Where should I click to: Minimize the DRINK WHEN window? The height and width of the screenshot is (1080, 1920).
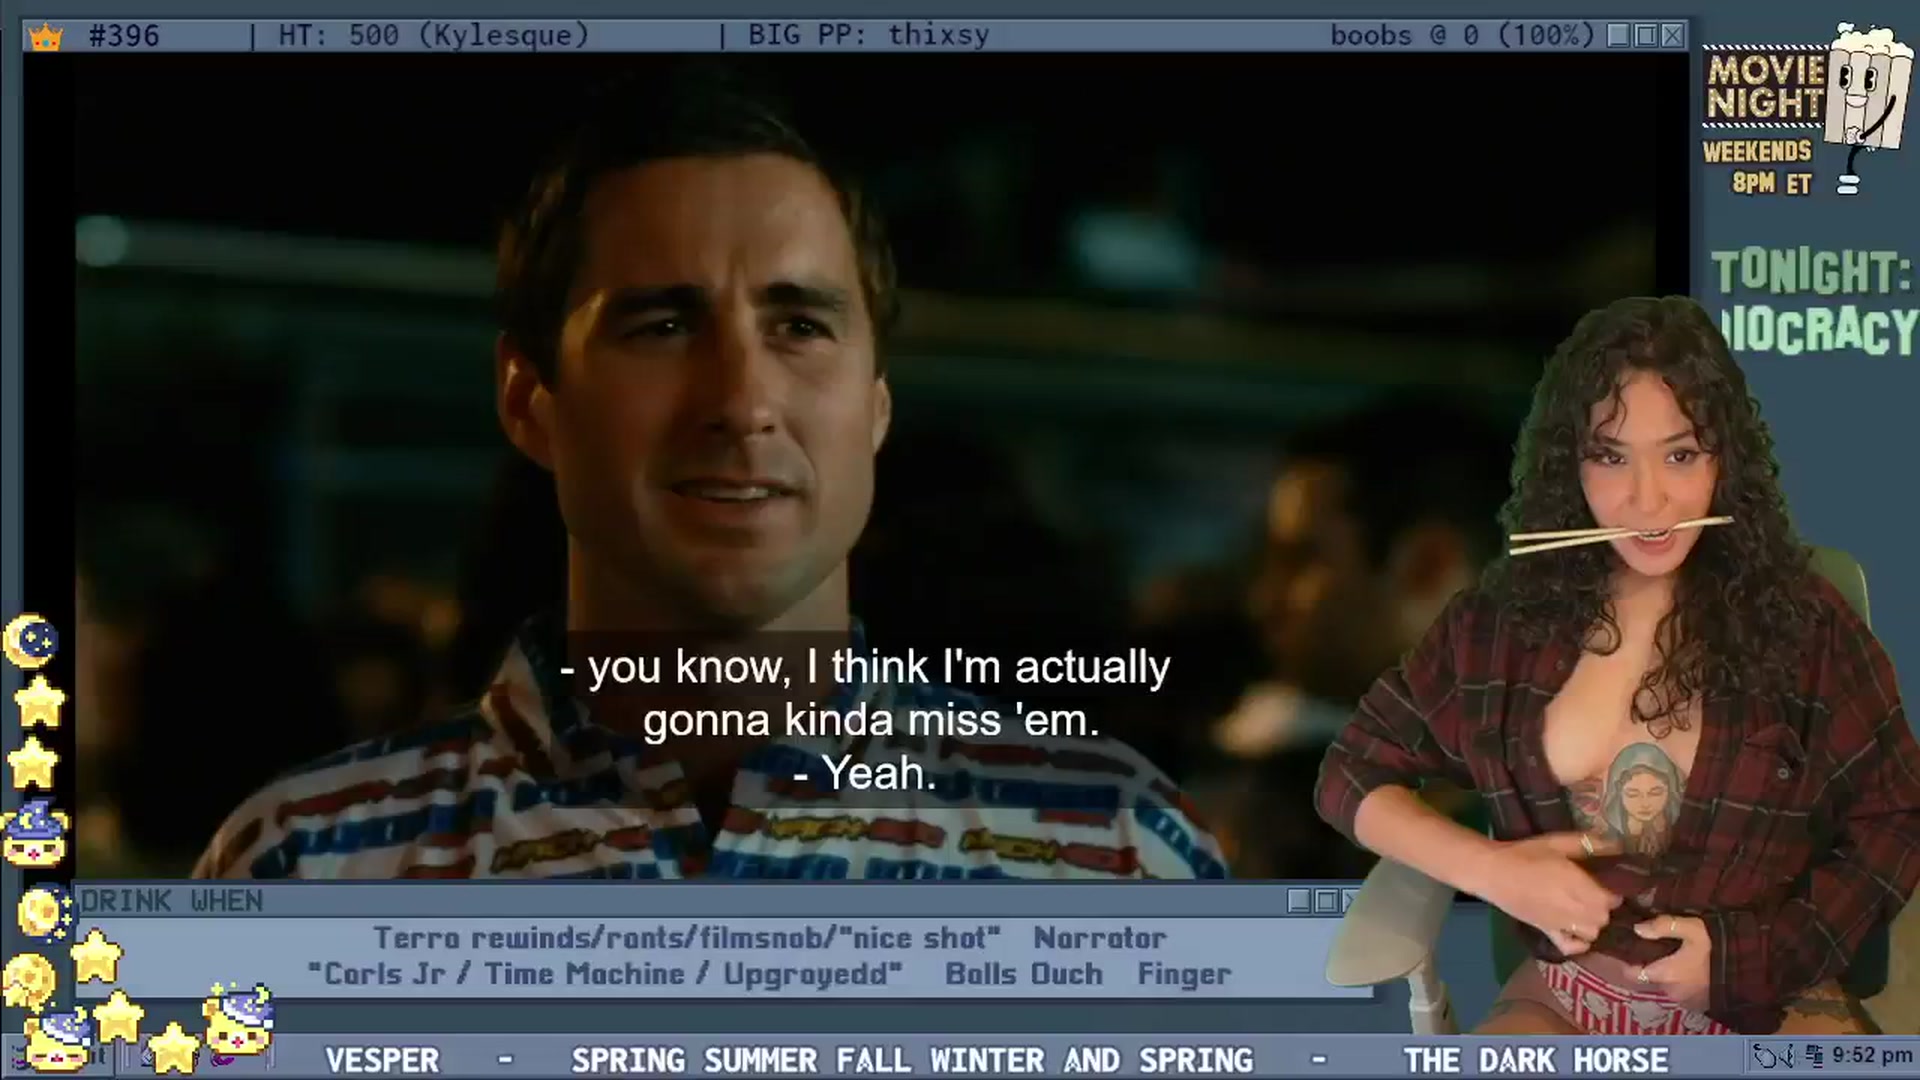[1299, 901]
